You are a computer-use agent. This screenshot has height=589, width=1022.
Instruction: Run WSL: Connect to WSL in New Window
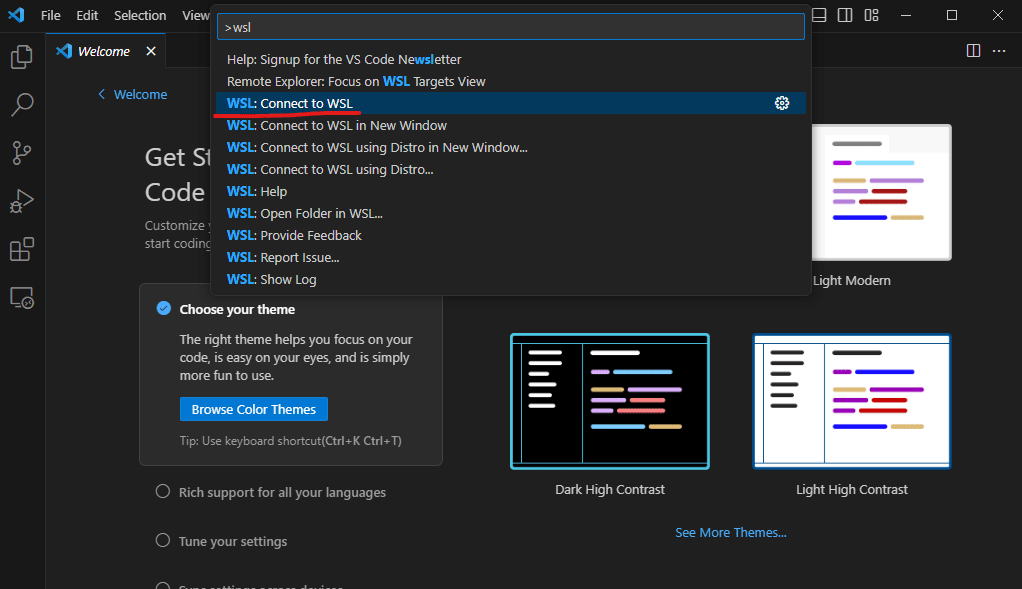pos(511,125)
